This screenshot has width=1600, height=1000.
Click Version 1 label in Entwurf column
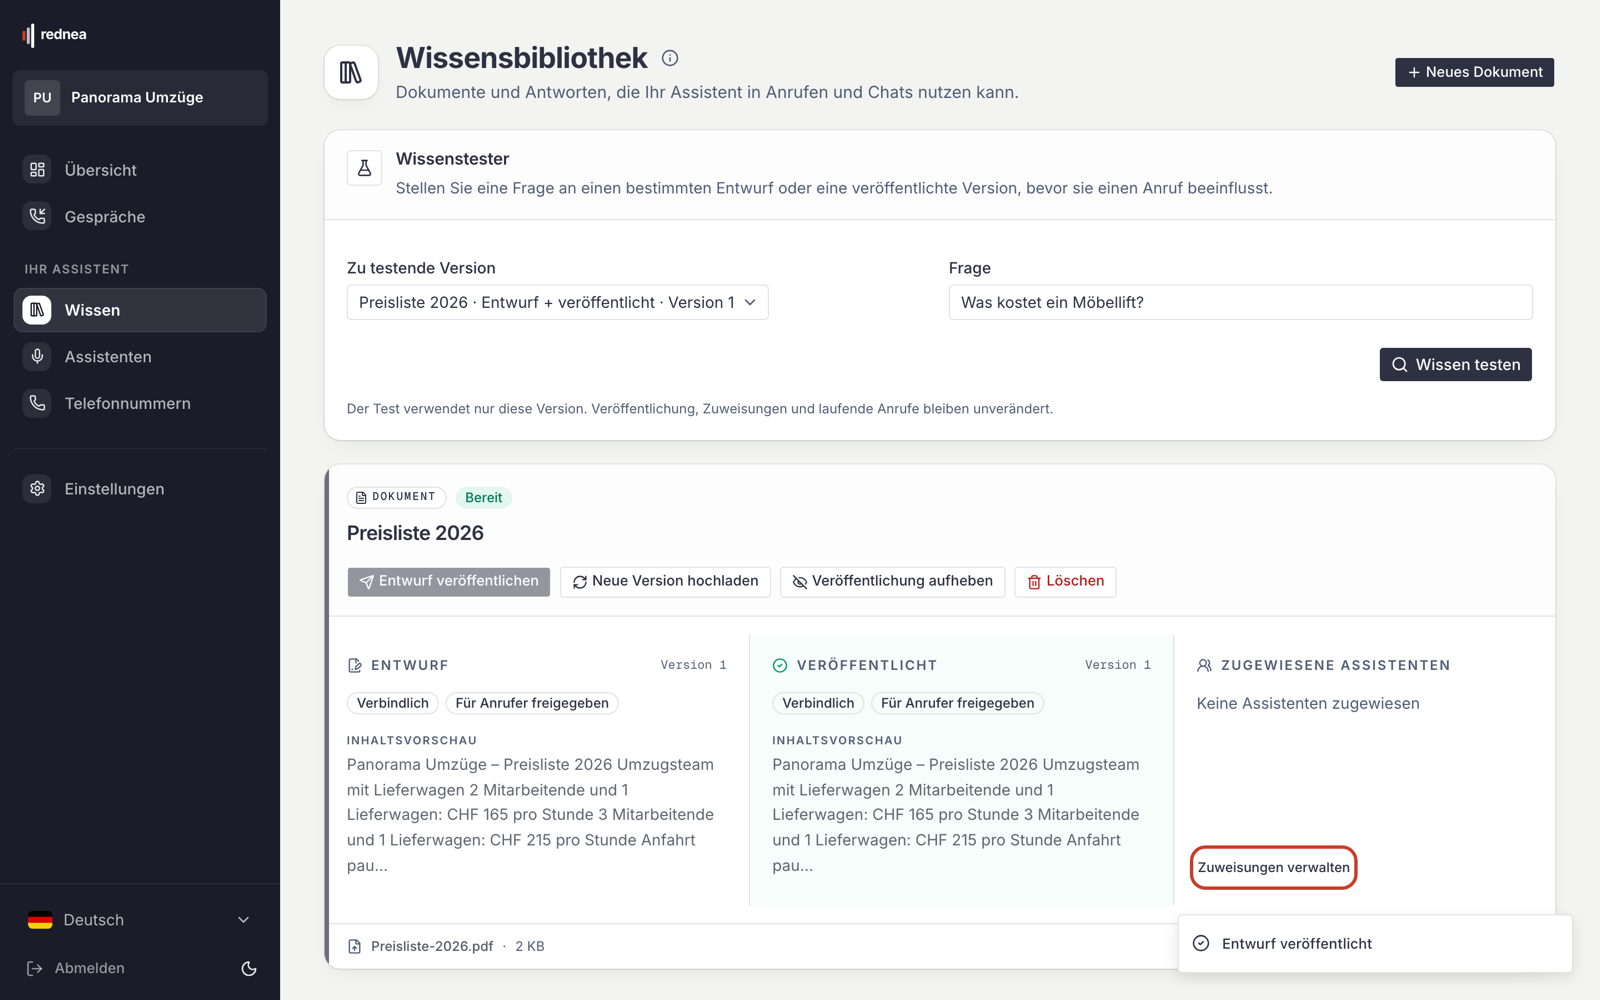click(693, 665)
